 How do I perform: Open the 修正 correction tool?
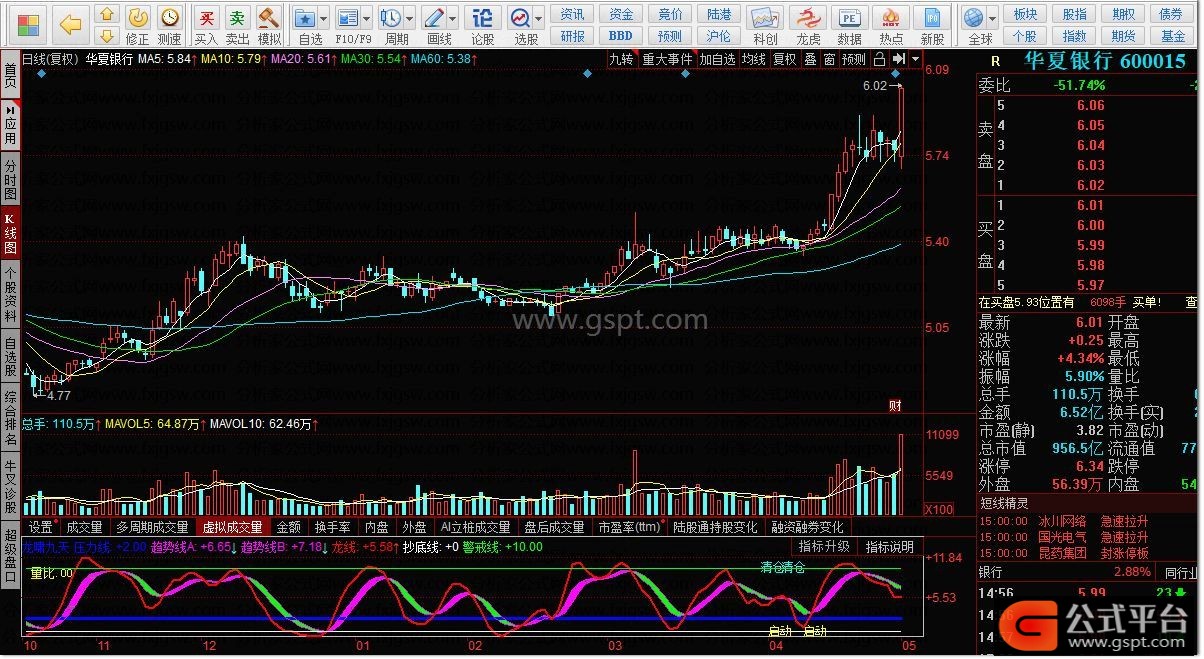click(x=138, y=25)
